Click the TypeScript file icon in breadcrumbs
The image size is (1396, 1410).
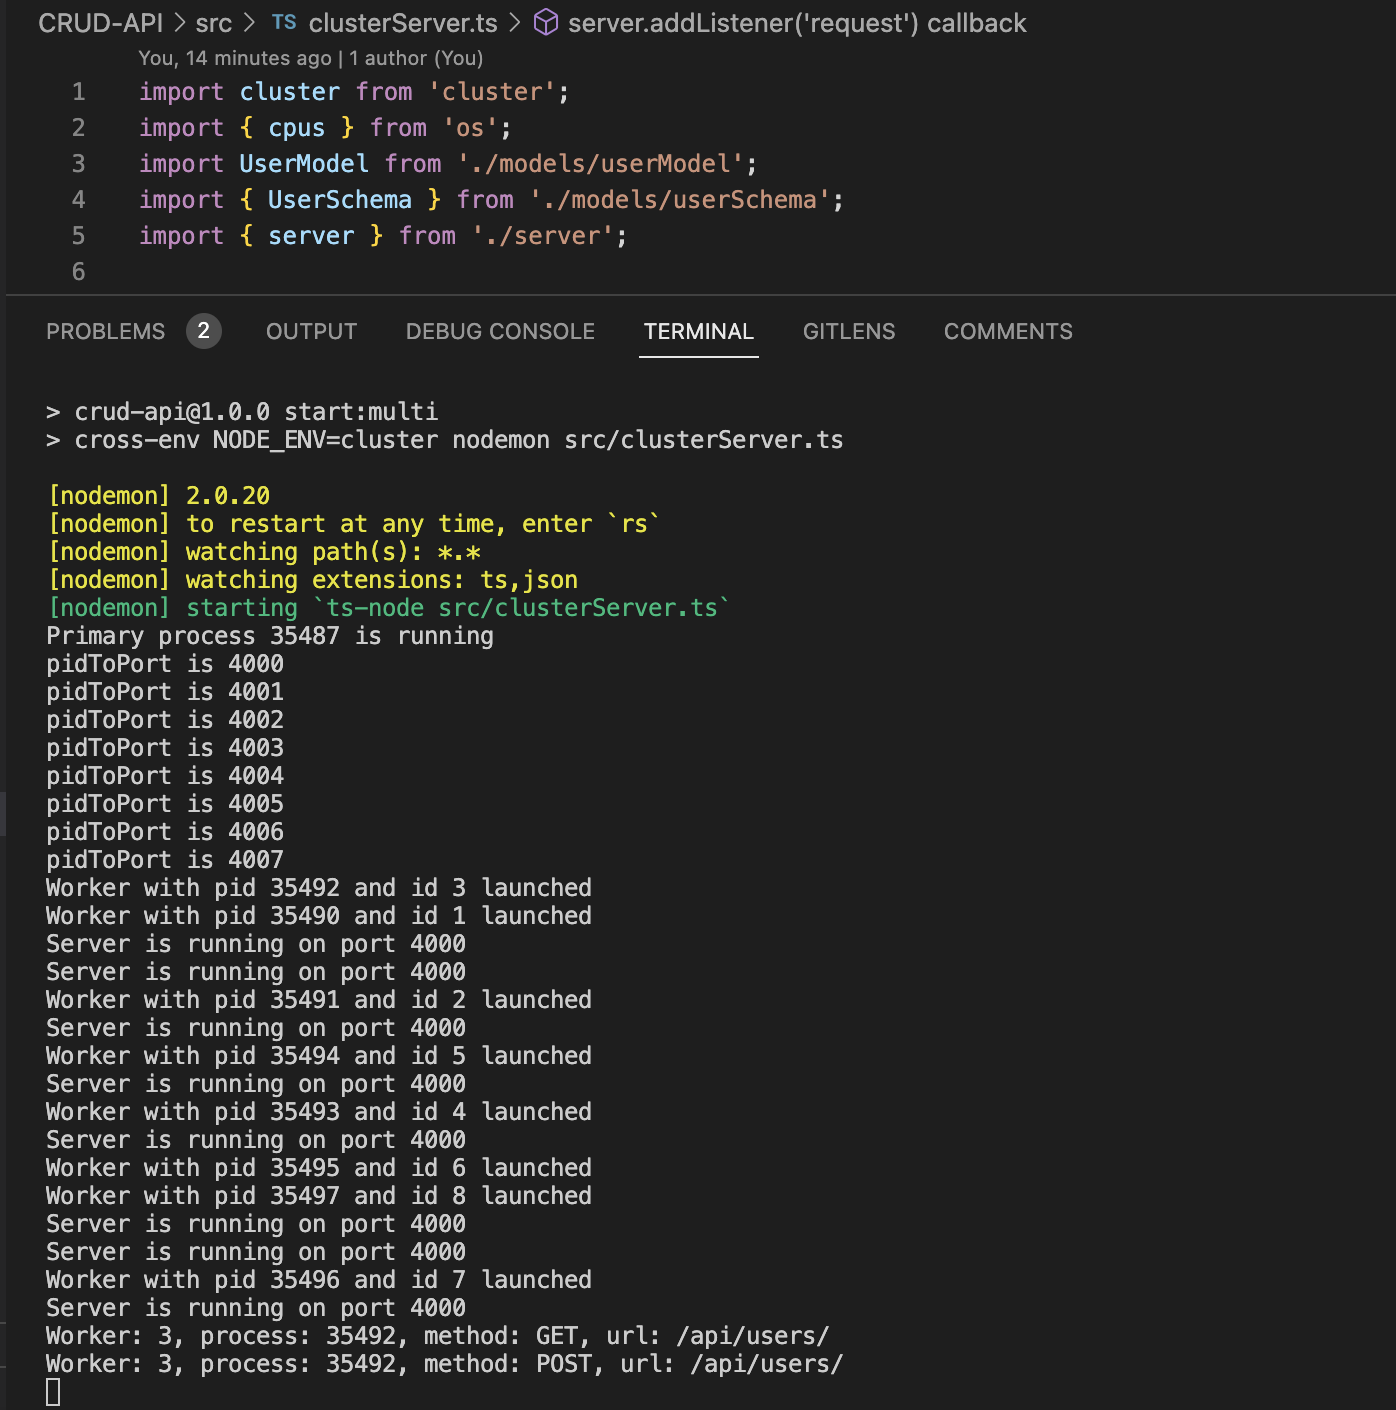[x=284, y=23]
